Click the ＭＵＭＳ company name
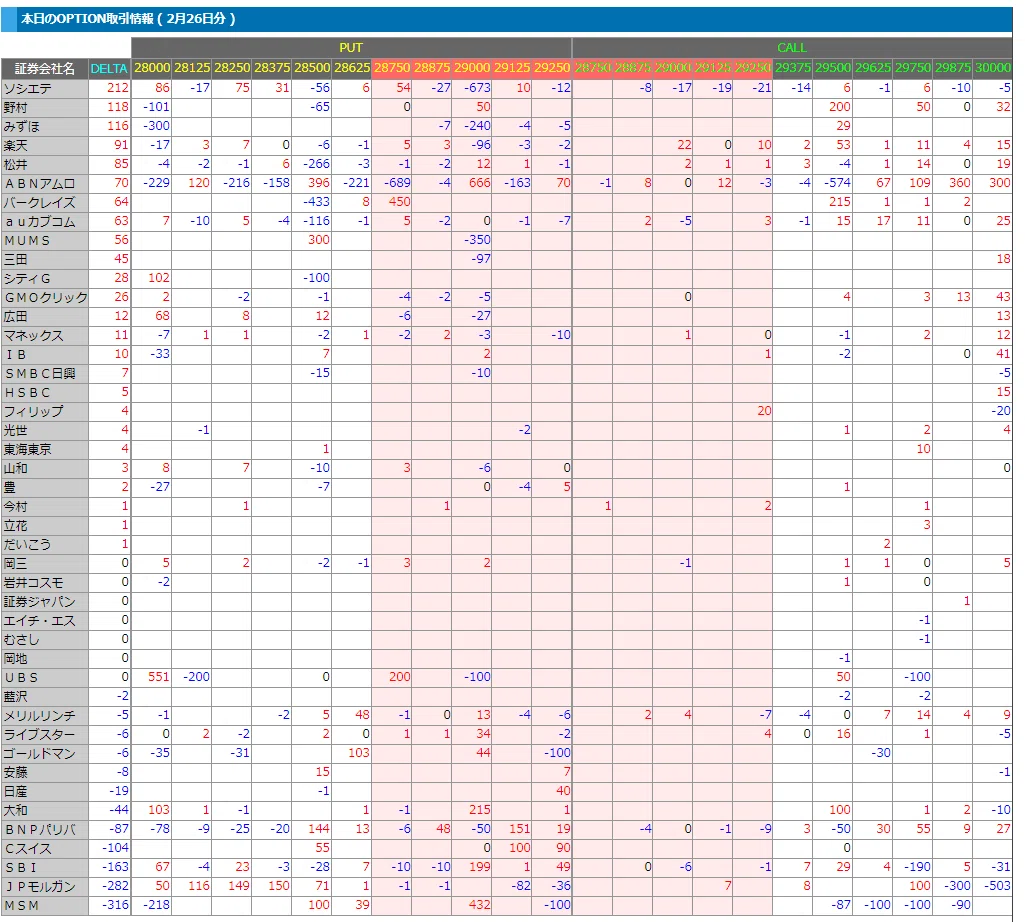This screenshot has width=1025, height=922. point(27,241)
